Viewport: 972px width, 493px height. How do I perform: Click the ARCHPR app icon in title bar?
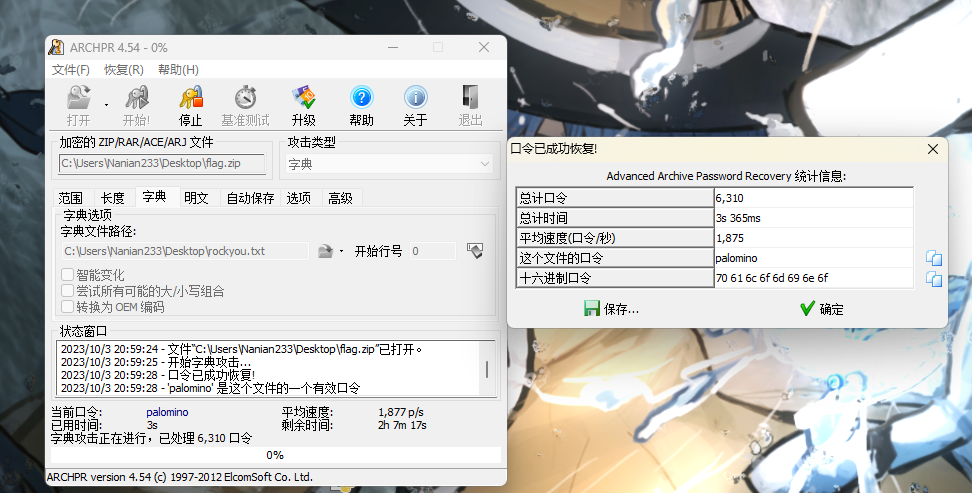[56, 47]
